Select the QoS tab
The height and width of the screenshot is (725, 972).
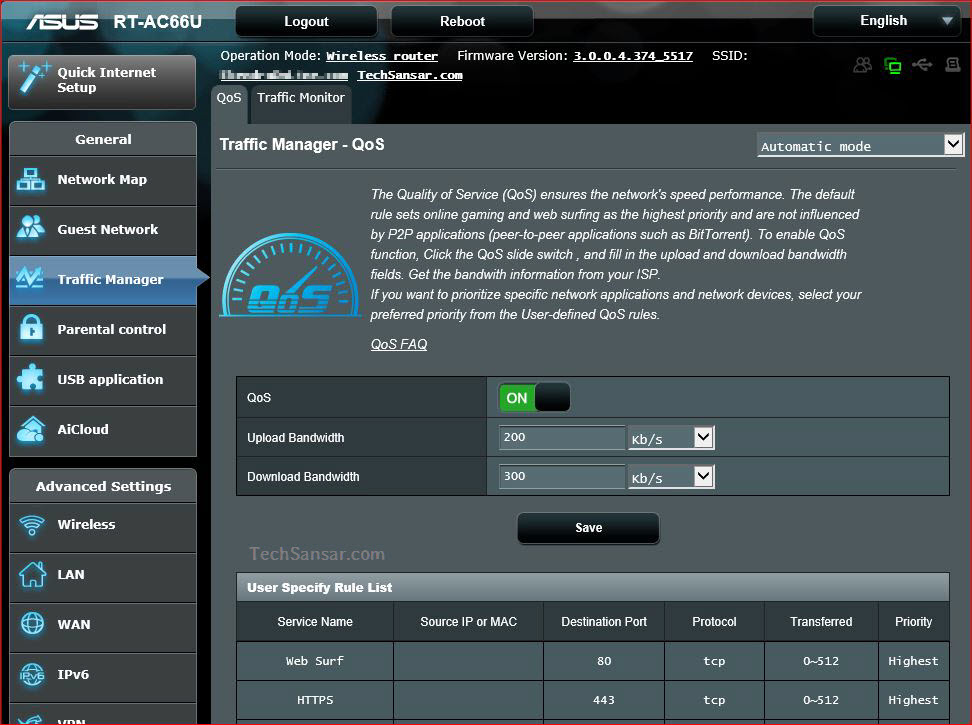228,97
